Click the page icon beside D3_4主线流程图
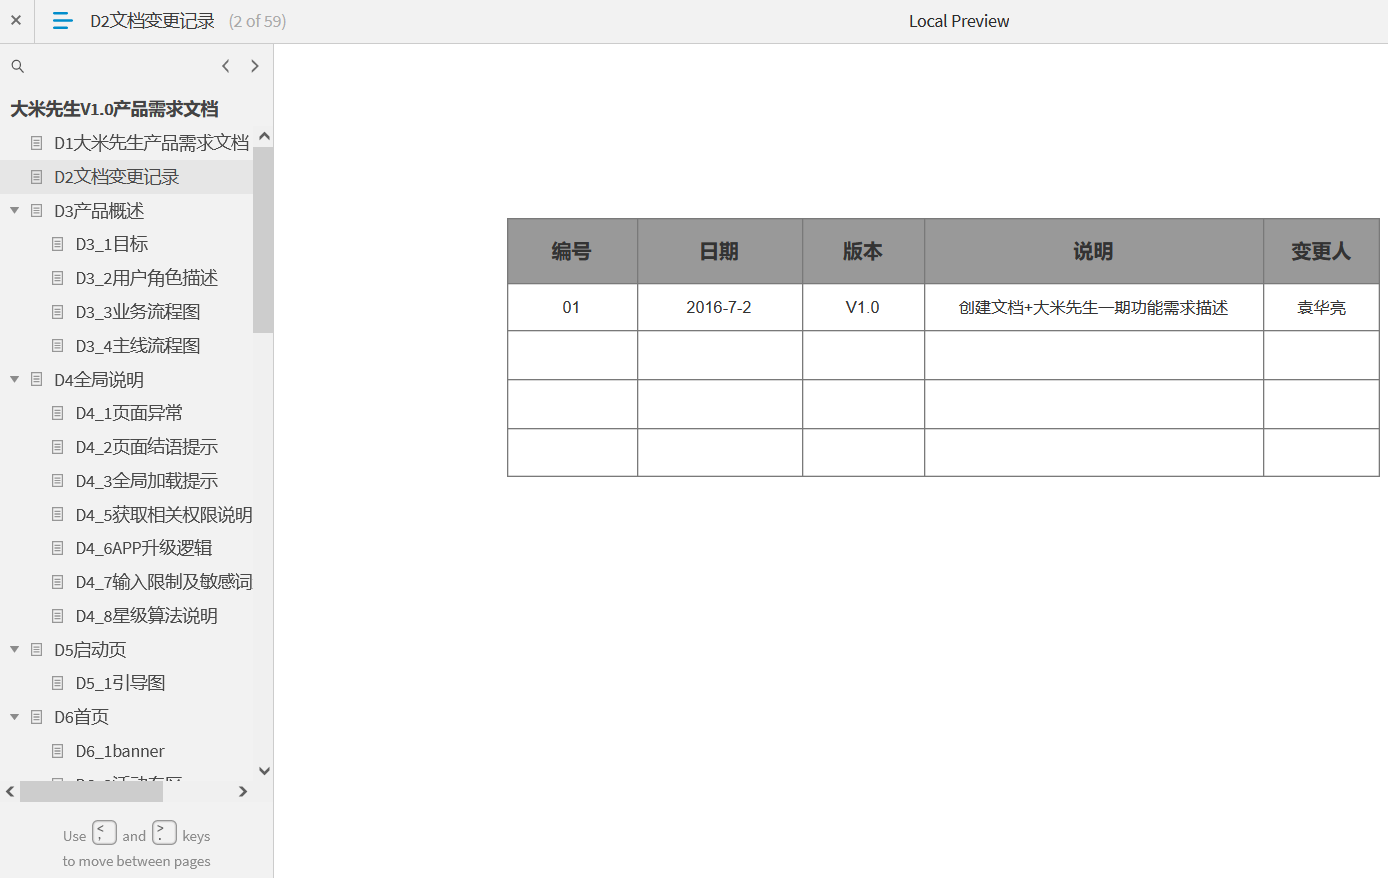 click(58, 346)
